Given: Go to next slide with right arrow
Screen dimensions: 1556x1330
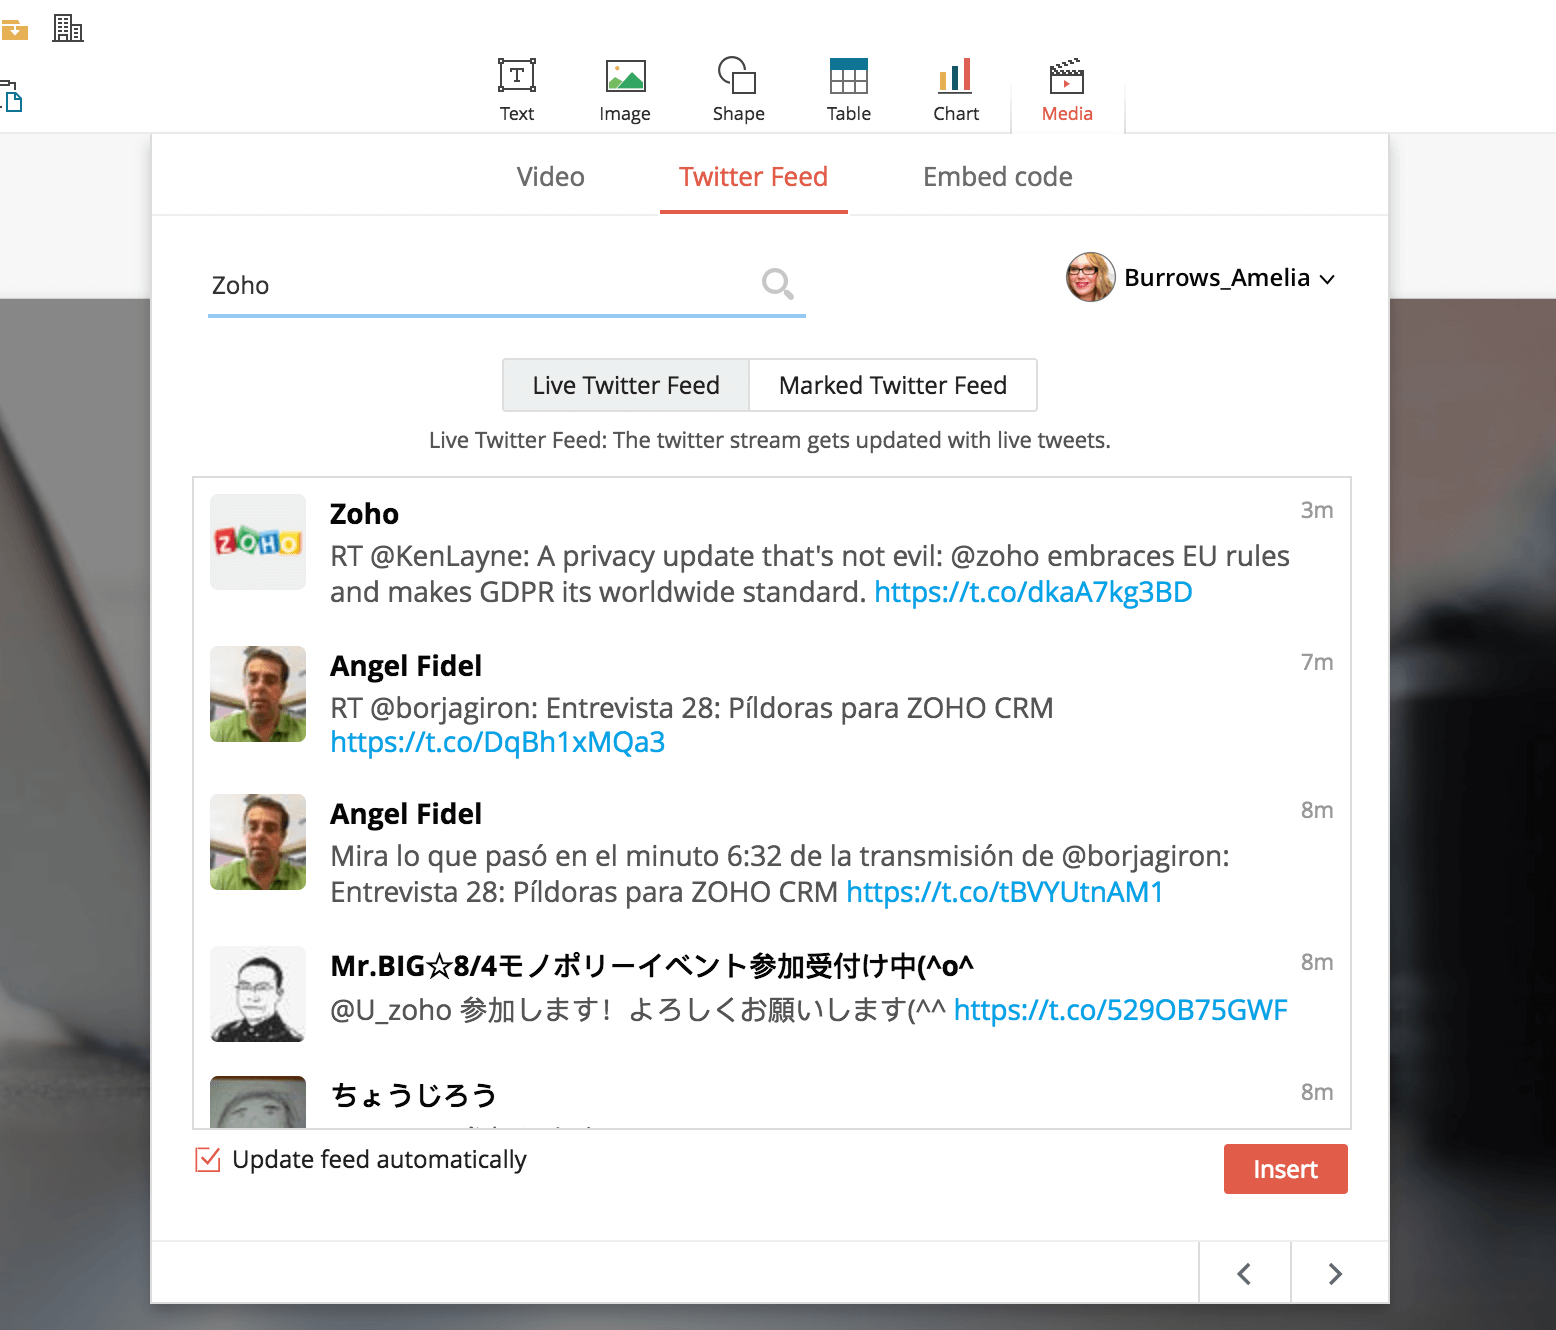Looking at the screenshot, I should (x=1335, y=1273).
